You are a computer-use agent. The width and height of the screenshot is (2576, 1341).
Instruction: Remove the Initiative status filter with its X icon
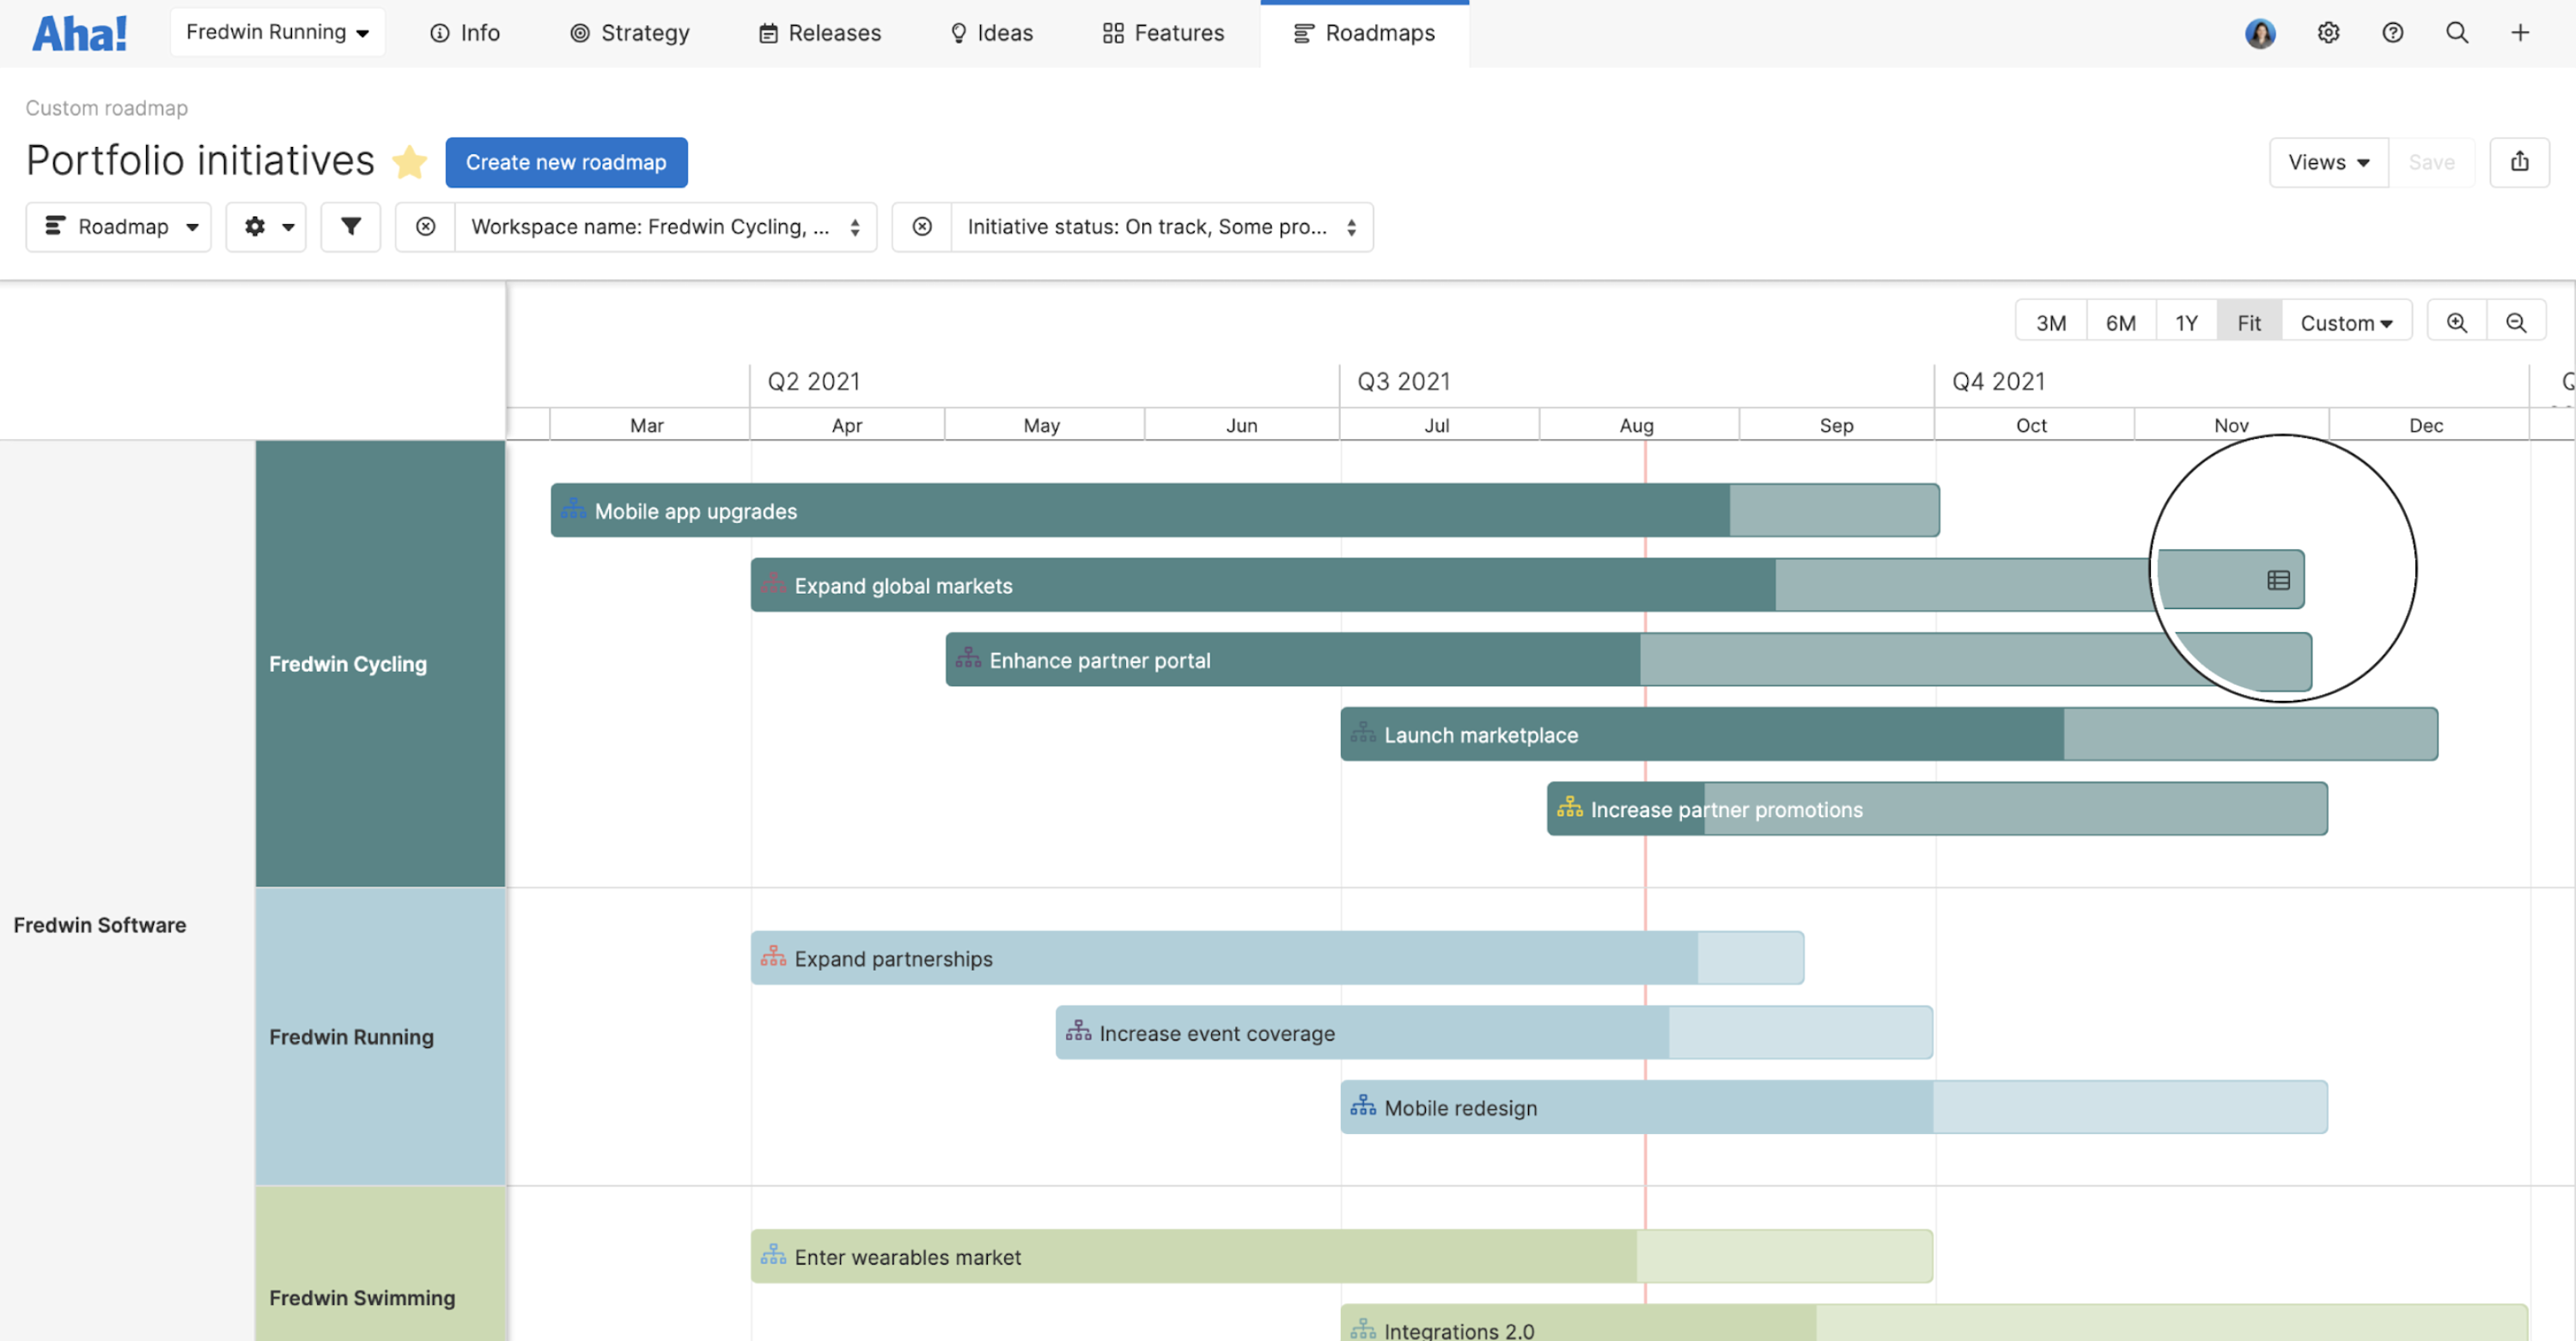[921, 227]
